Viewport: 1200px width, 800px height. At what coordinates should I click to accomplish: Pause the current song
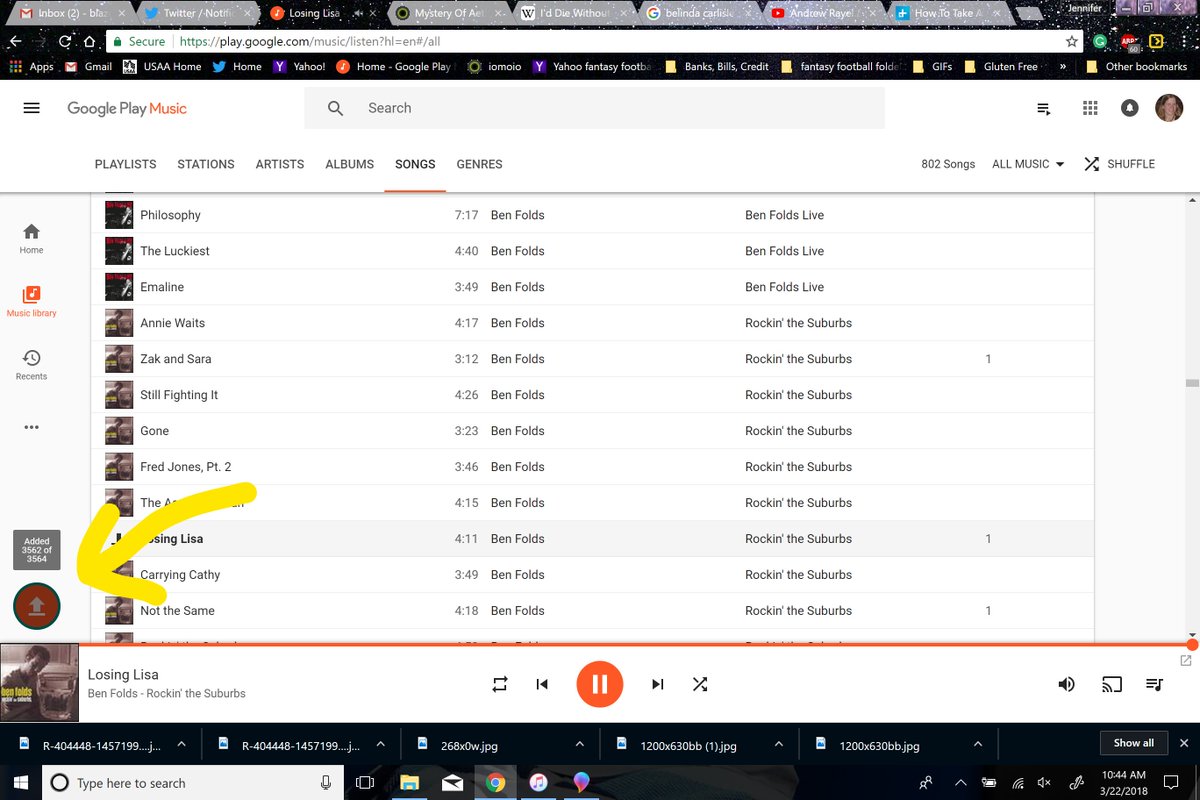pyautogui.click(x=600, y=684)
